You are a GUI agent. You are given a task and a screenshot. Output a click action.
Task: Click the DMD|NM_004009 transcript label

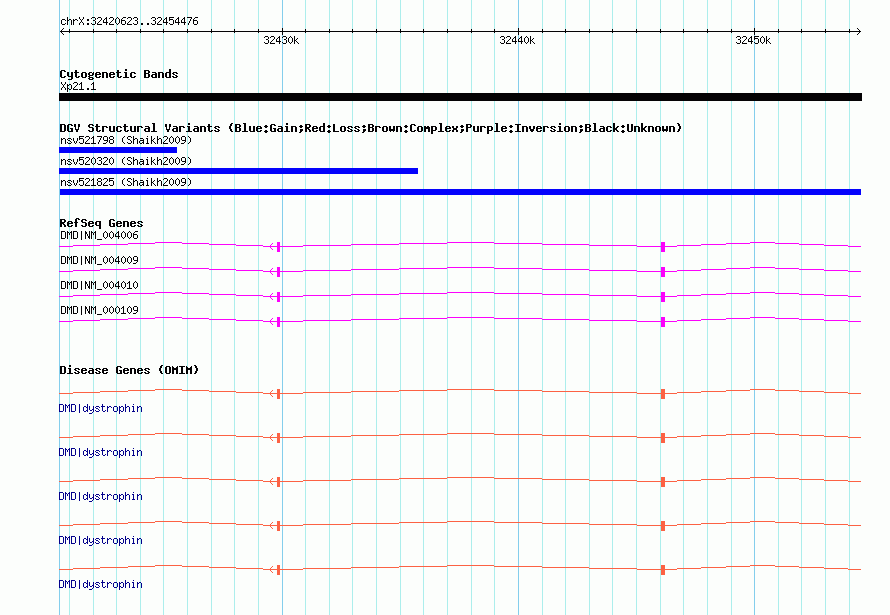99,260
